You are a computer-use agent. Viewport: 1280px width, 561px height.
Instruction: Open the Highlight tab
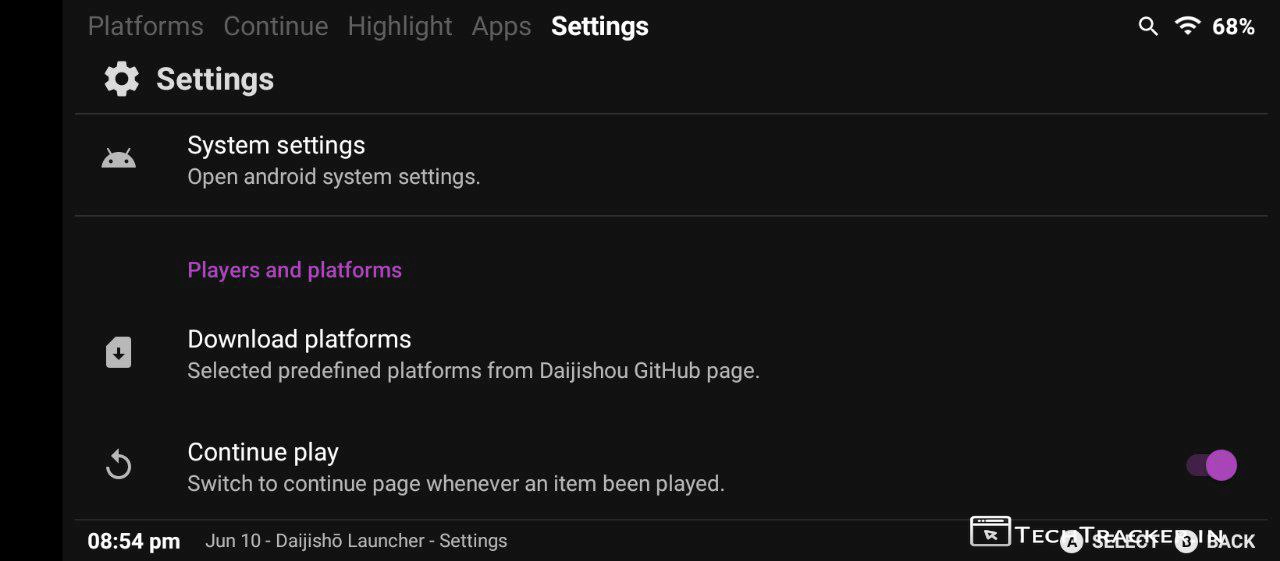tap(400, 27)
